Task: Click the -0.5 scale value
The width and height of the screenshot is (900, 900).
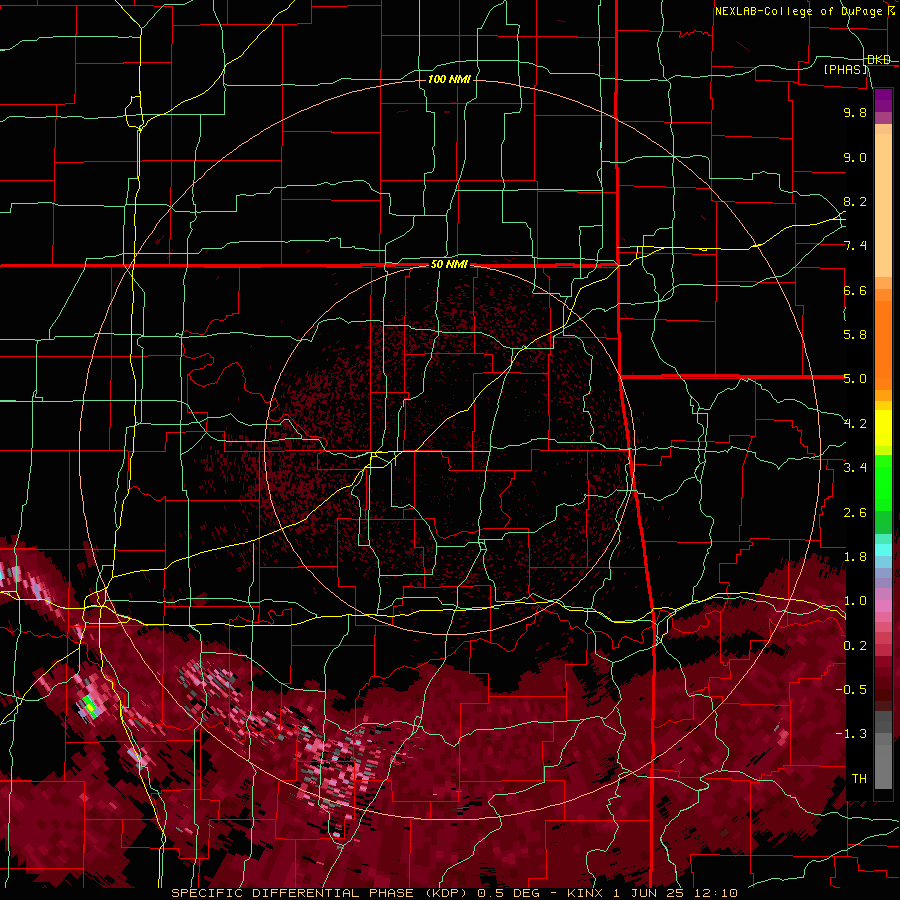Action: point(851,690)
